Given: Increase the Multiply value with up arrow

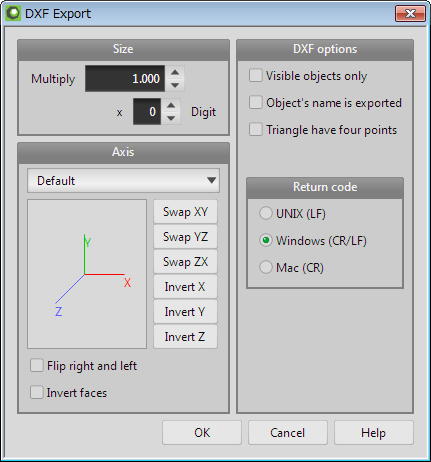Looking at the screenshot, I should click(x=175, y=72).
